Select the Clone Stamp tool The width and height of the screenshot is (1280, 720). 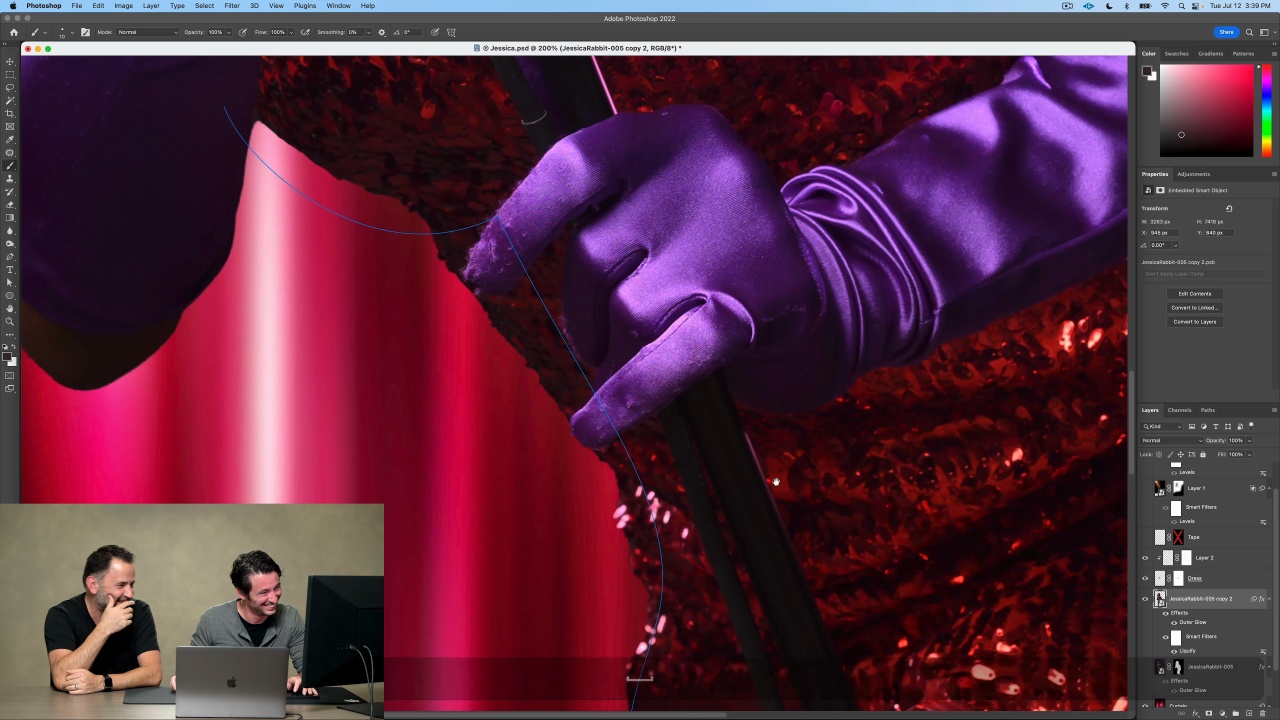pos(10,179)
